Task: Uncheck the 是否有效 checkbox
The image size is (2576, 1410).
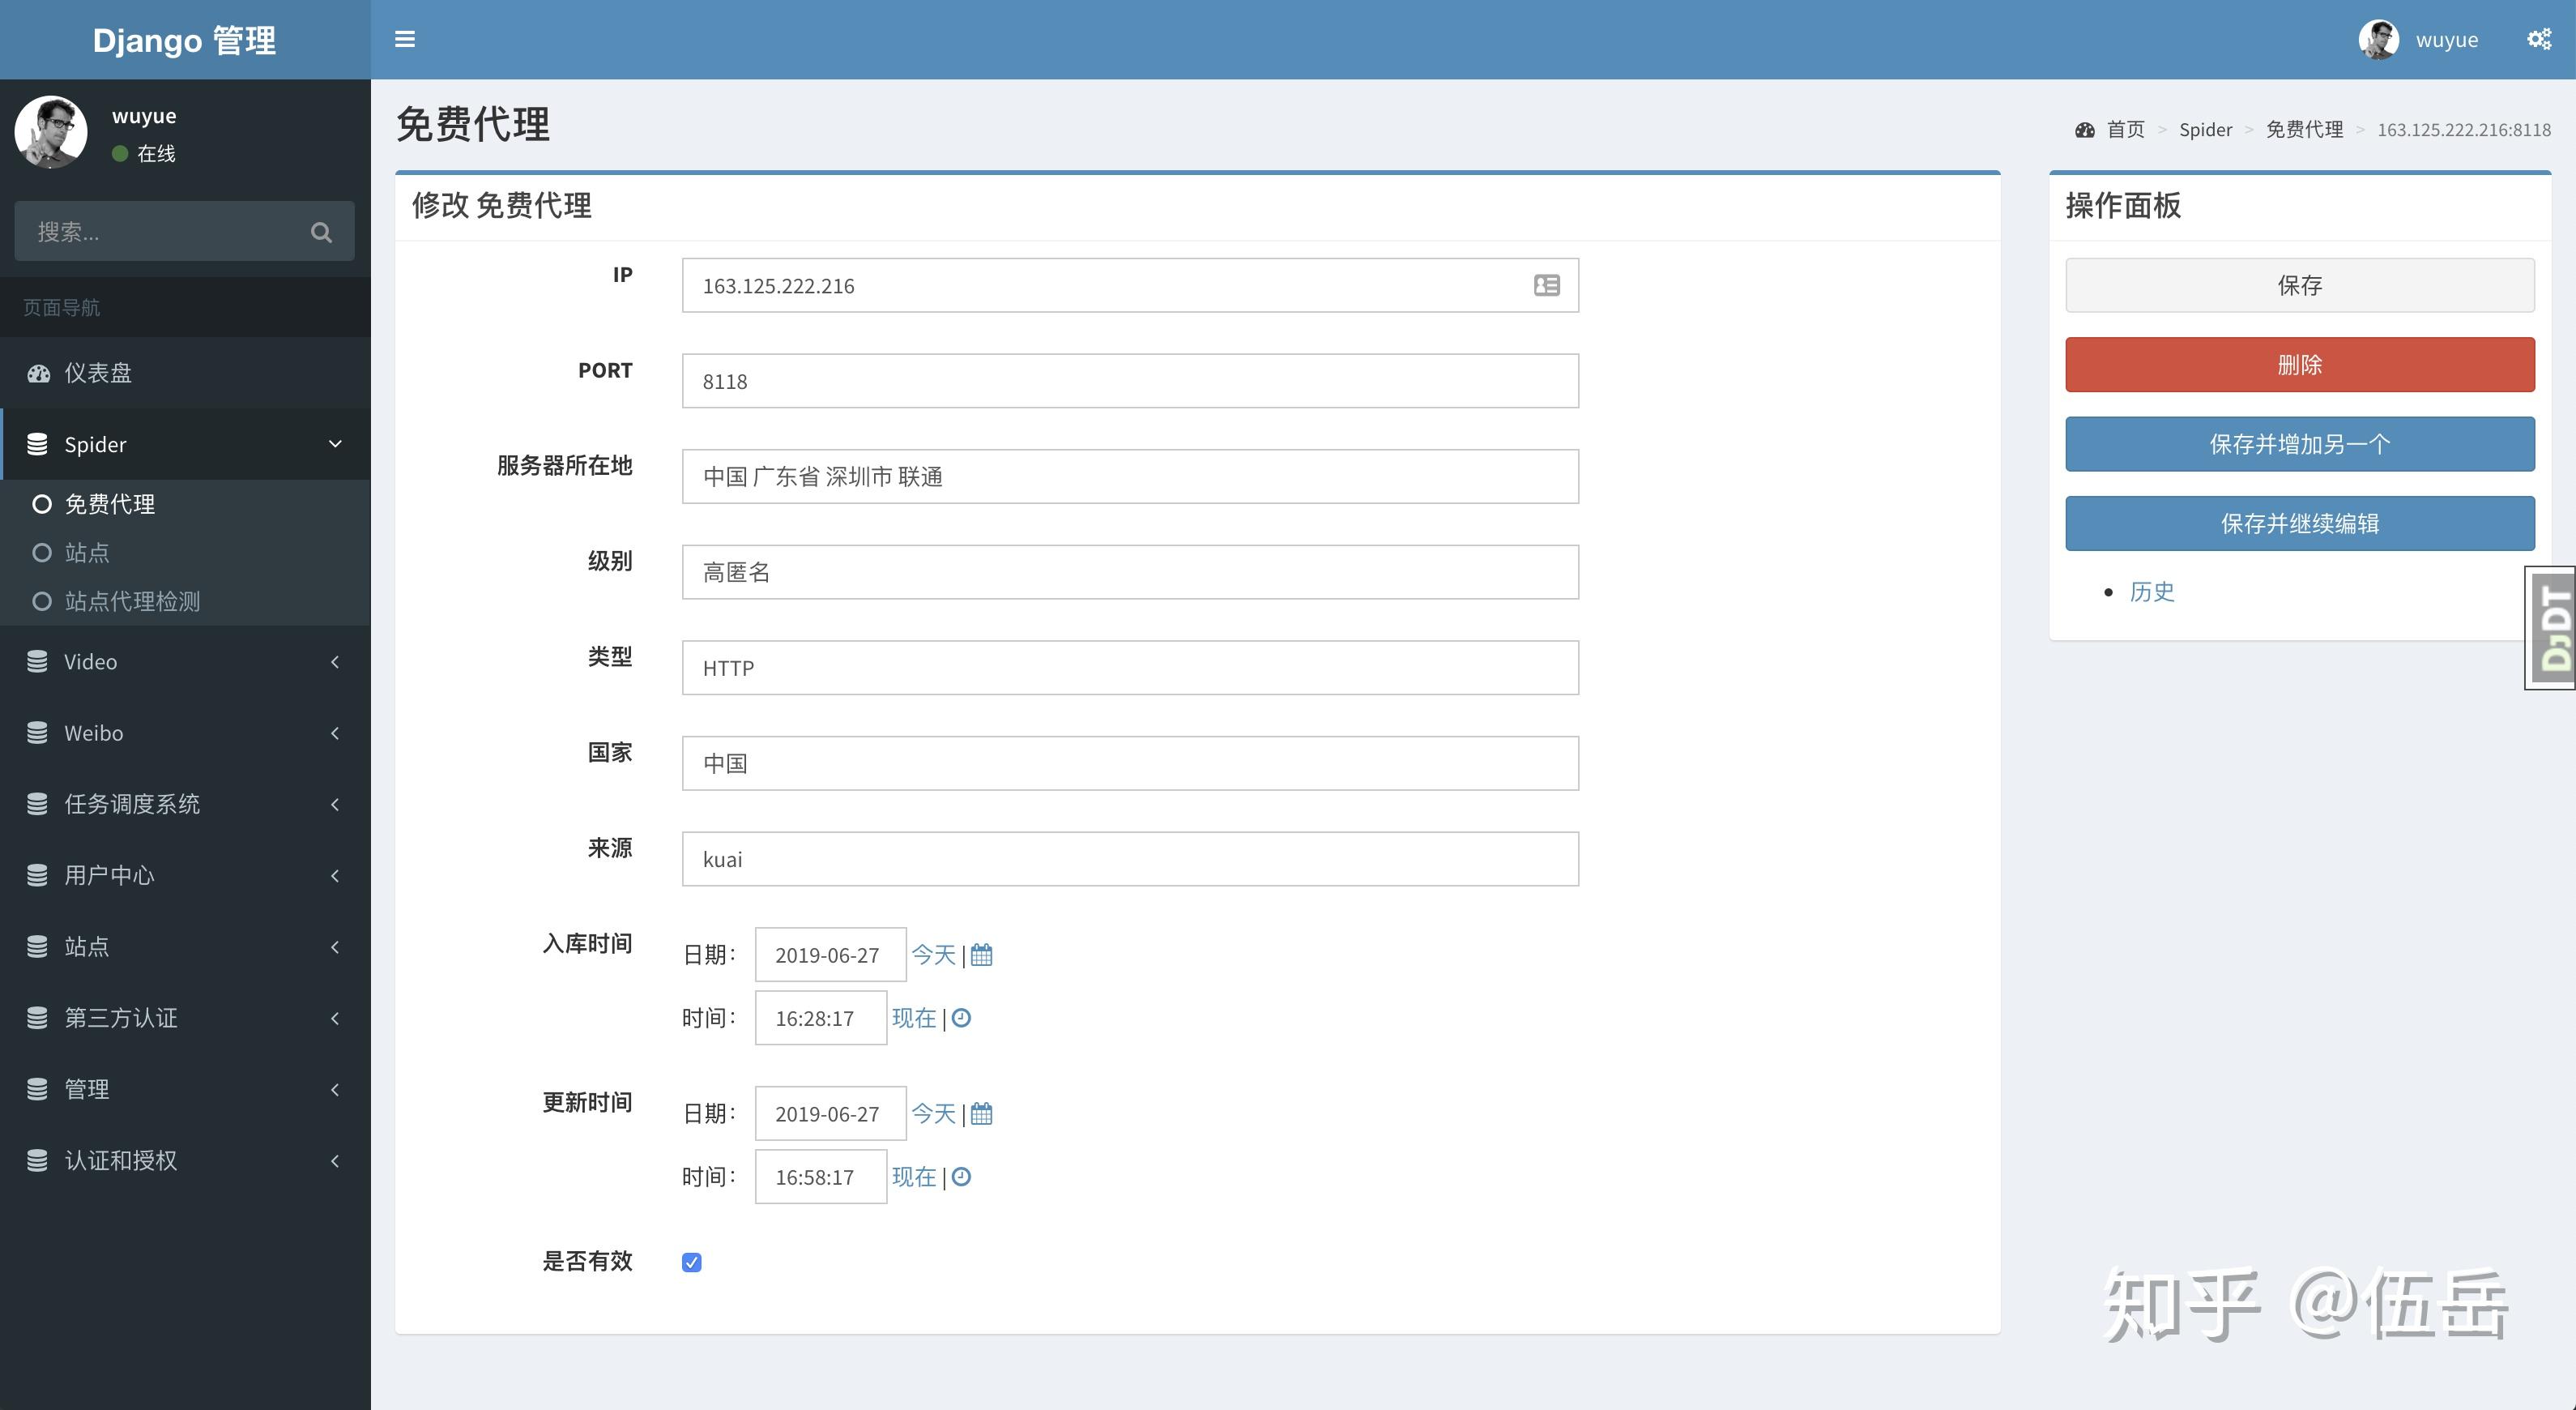Action: point(691,1262)
